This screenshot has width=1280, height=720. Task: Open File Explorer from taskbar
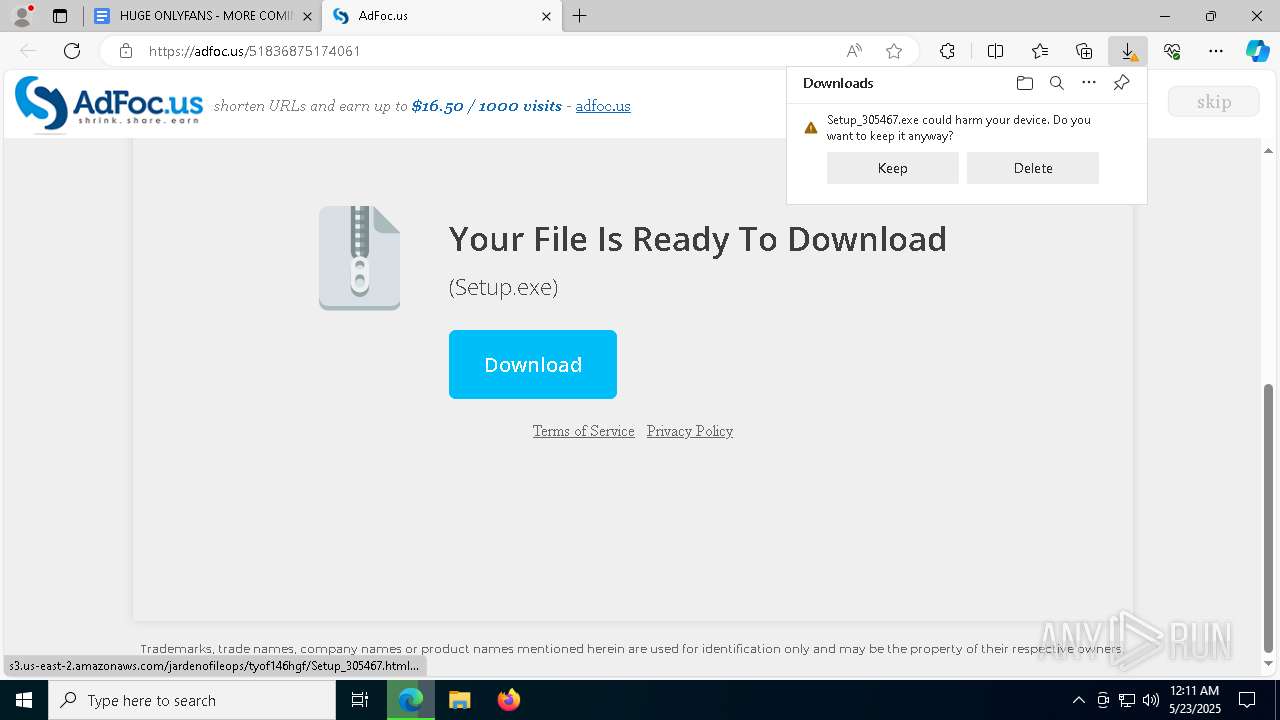pos(459,700)
